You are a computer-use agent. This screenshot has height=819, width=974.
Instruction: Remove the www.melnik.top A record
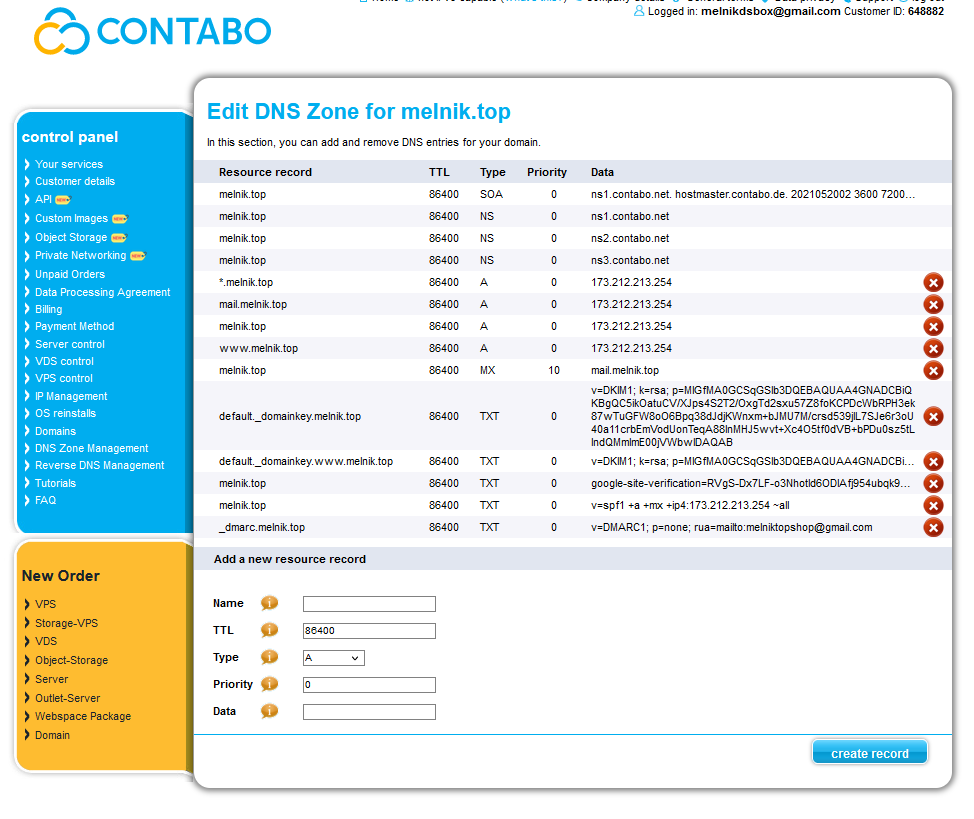tap(933, 348)
